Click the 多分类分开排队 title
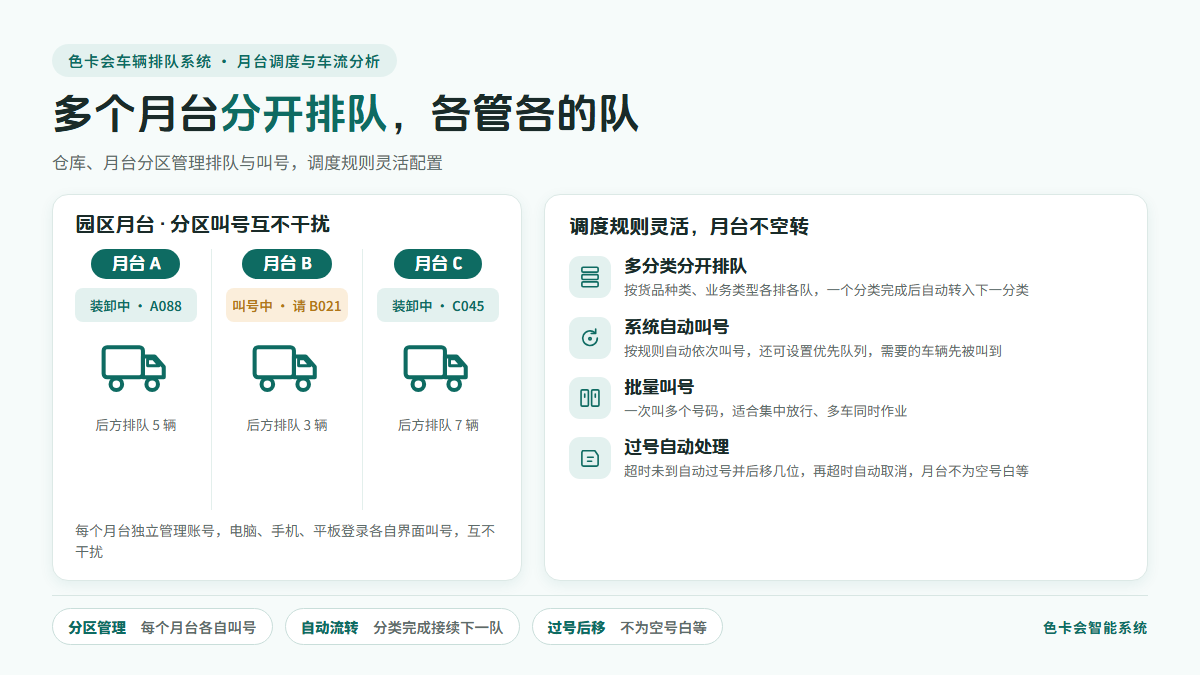 coord(685,266)
